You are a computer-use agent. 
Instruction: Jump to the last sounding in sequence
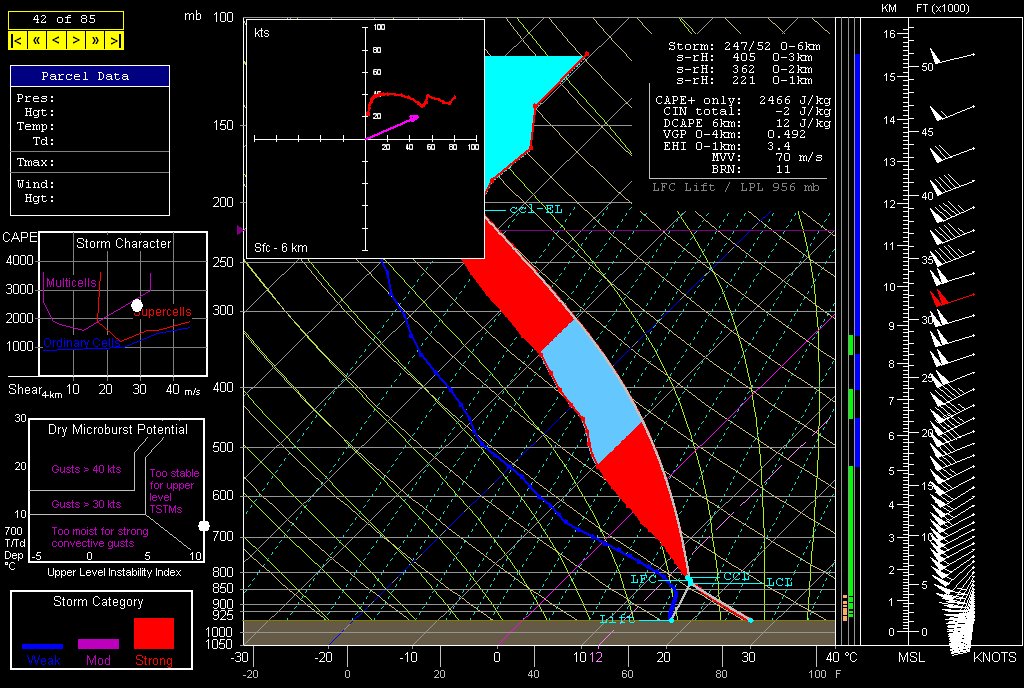[x=115, y=40]
